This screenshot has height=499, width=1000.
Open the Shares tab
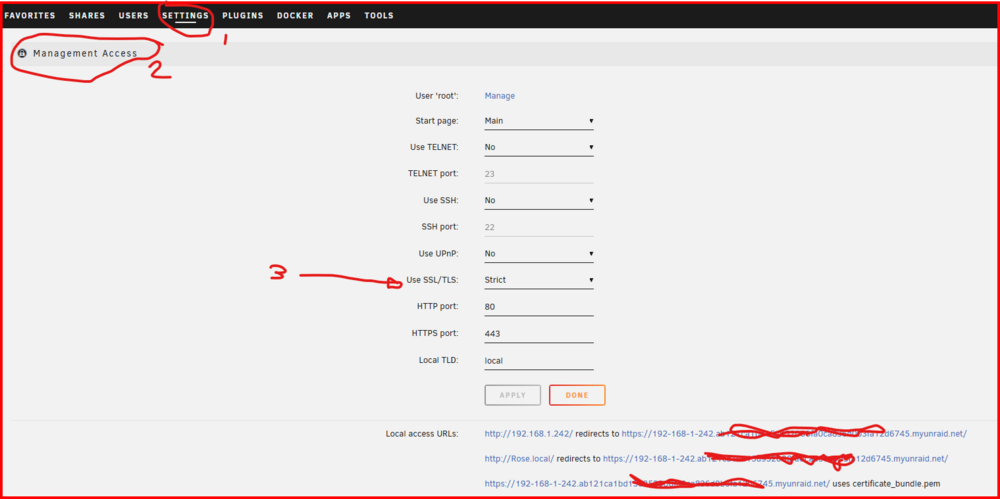click(87, 15)
